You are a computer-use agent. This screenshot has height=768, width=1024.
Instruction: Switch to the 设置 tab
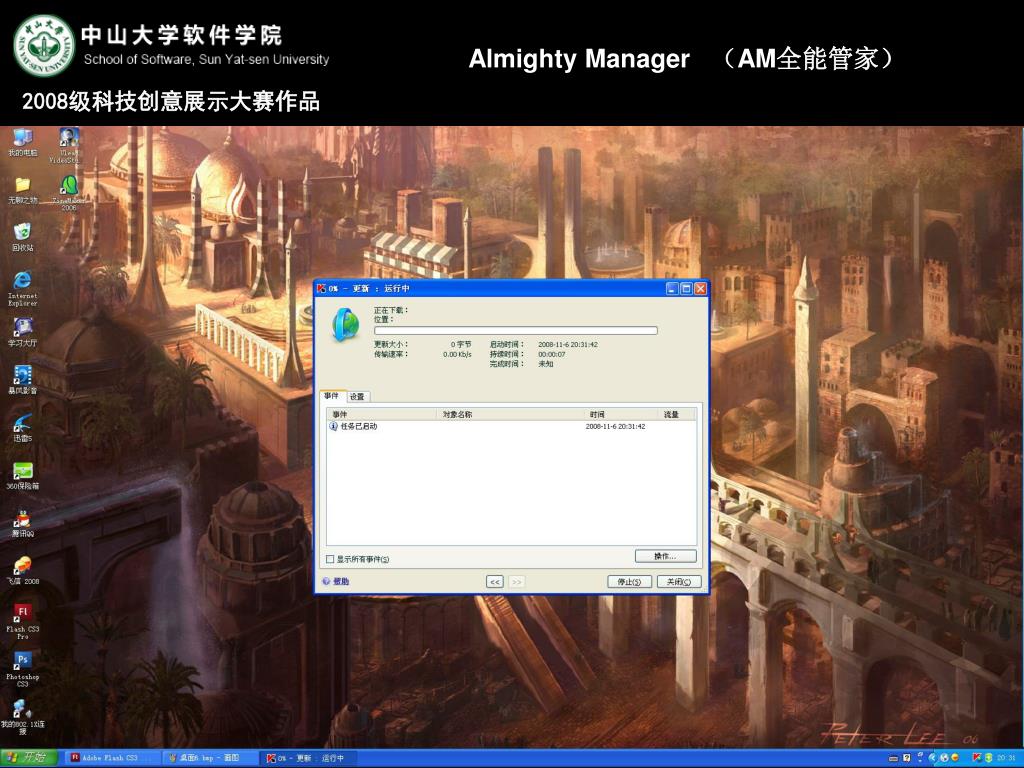pos(357,396)
